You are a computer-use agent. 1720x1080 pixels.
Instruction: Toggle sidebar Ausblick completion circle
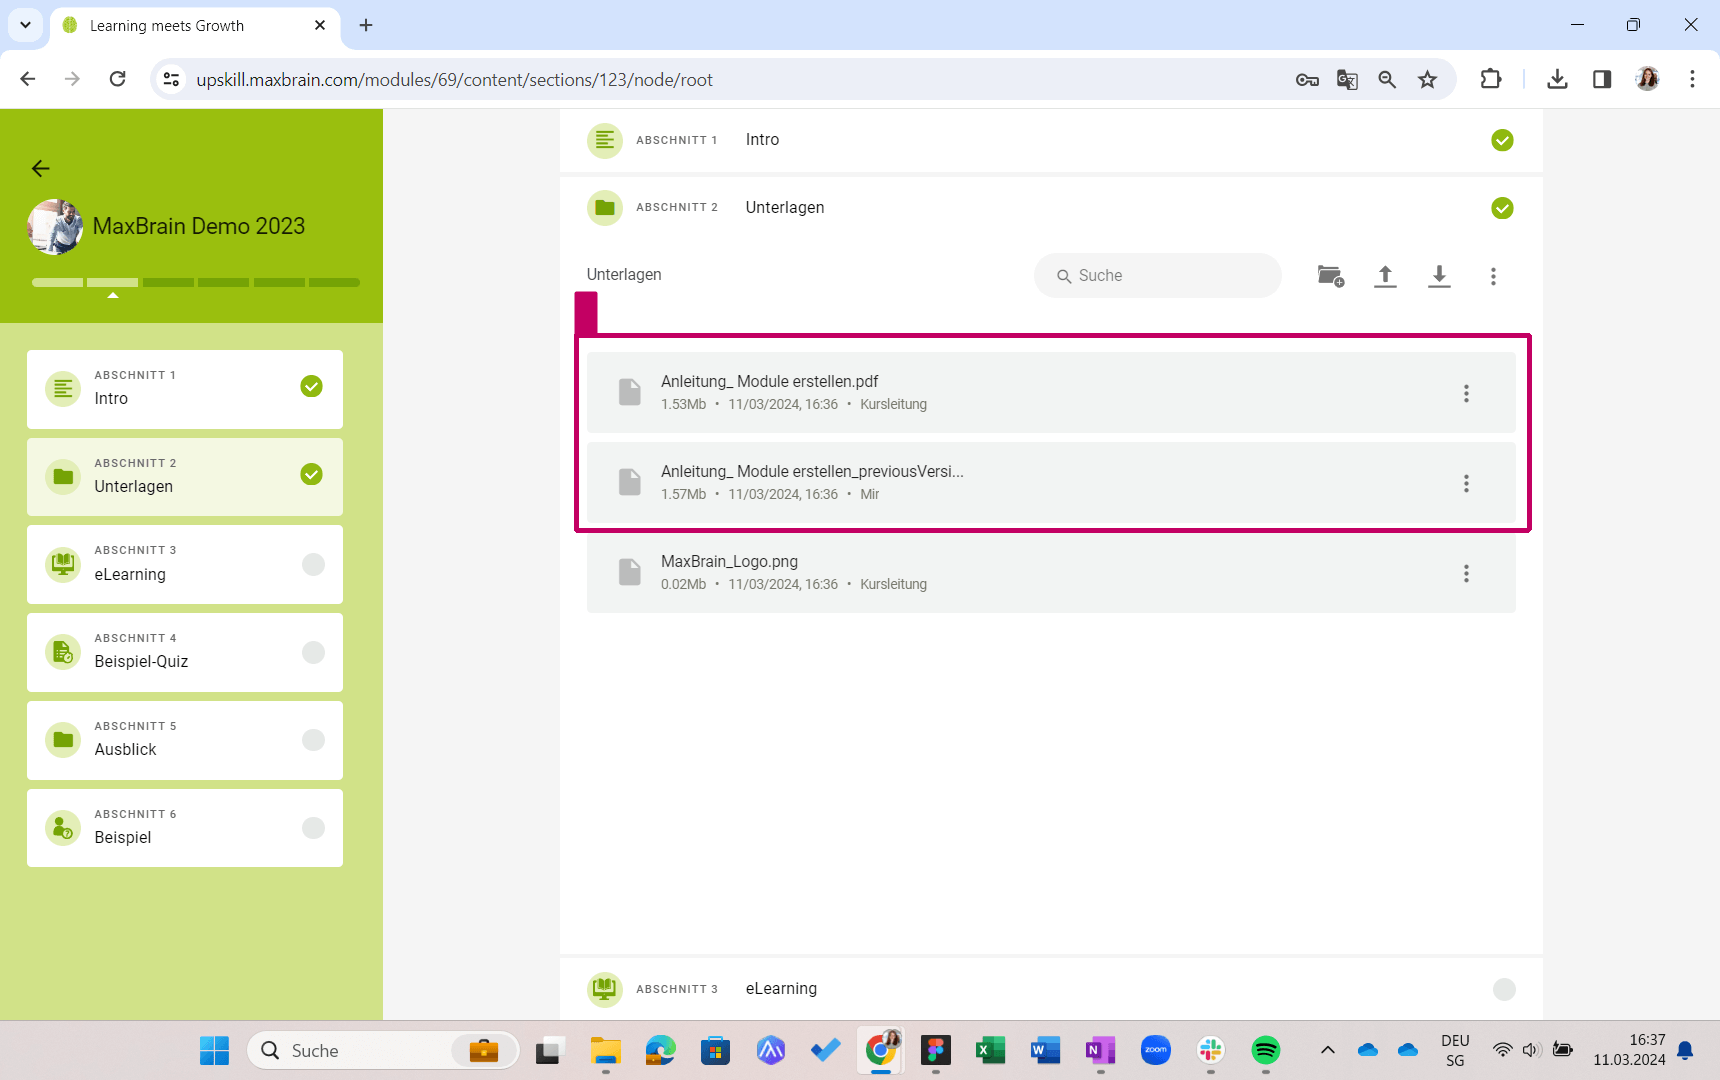(x=313, y=740)
